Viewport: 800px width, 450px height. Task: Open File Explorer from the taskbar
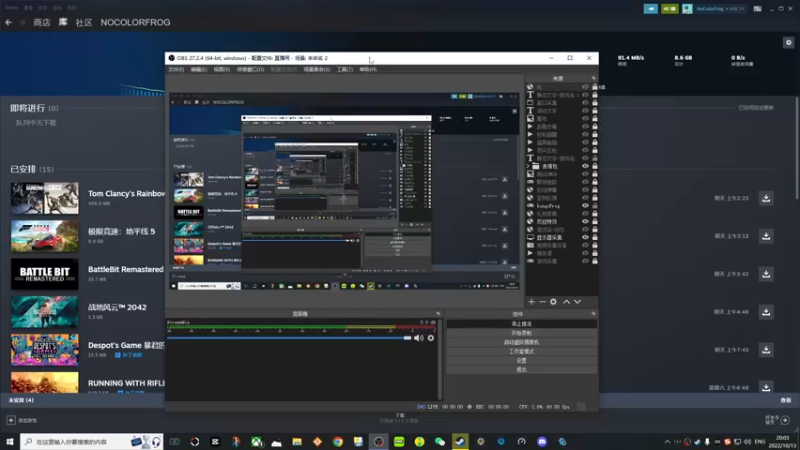pyautogui.click(x=297, y=442)
